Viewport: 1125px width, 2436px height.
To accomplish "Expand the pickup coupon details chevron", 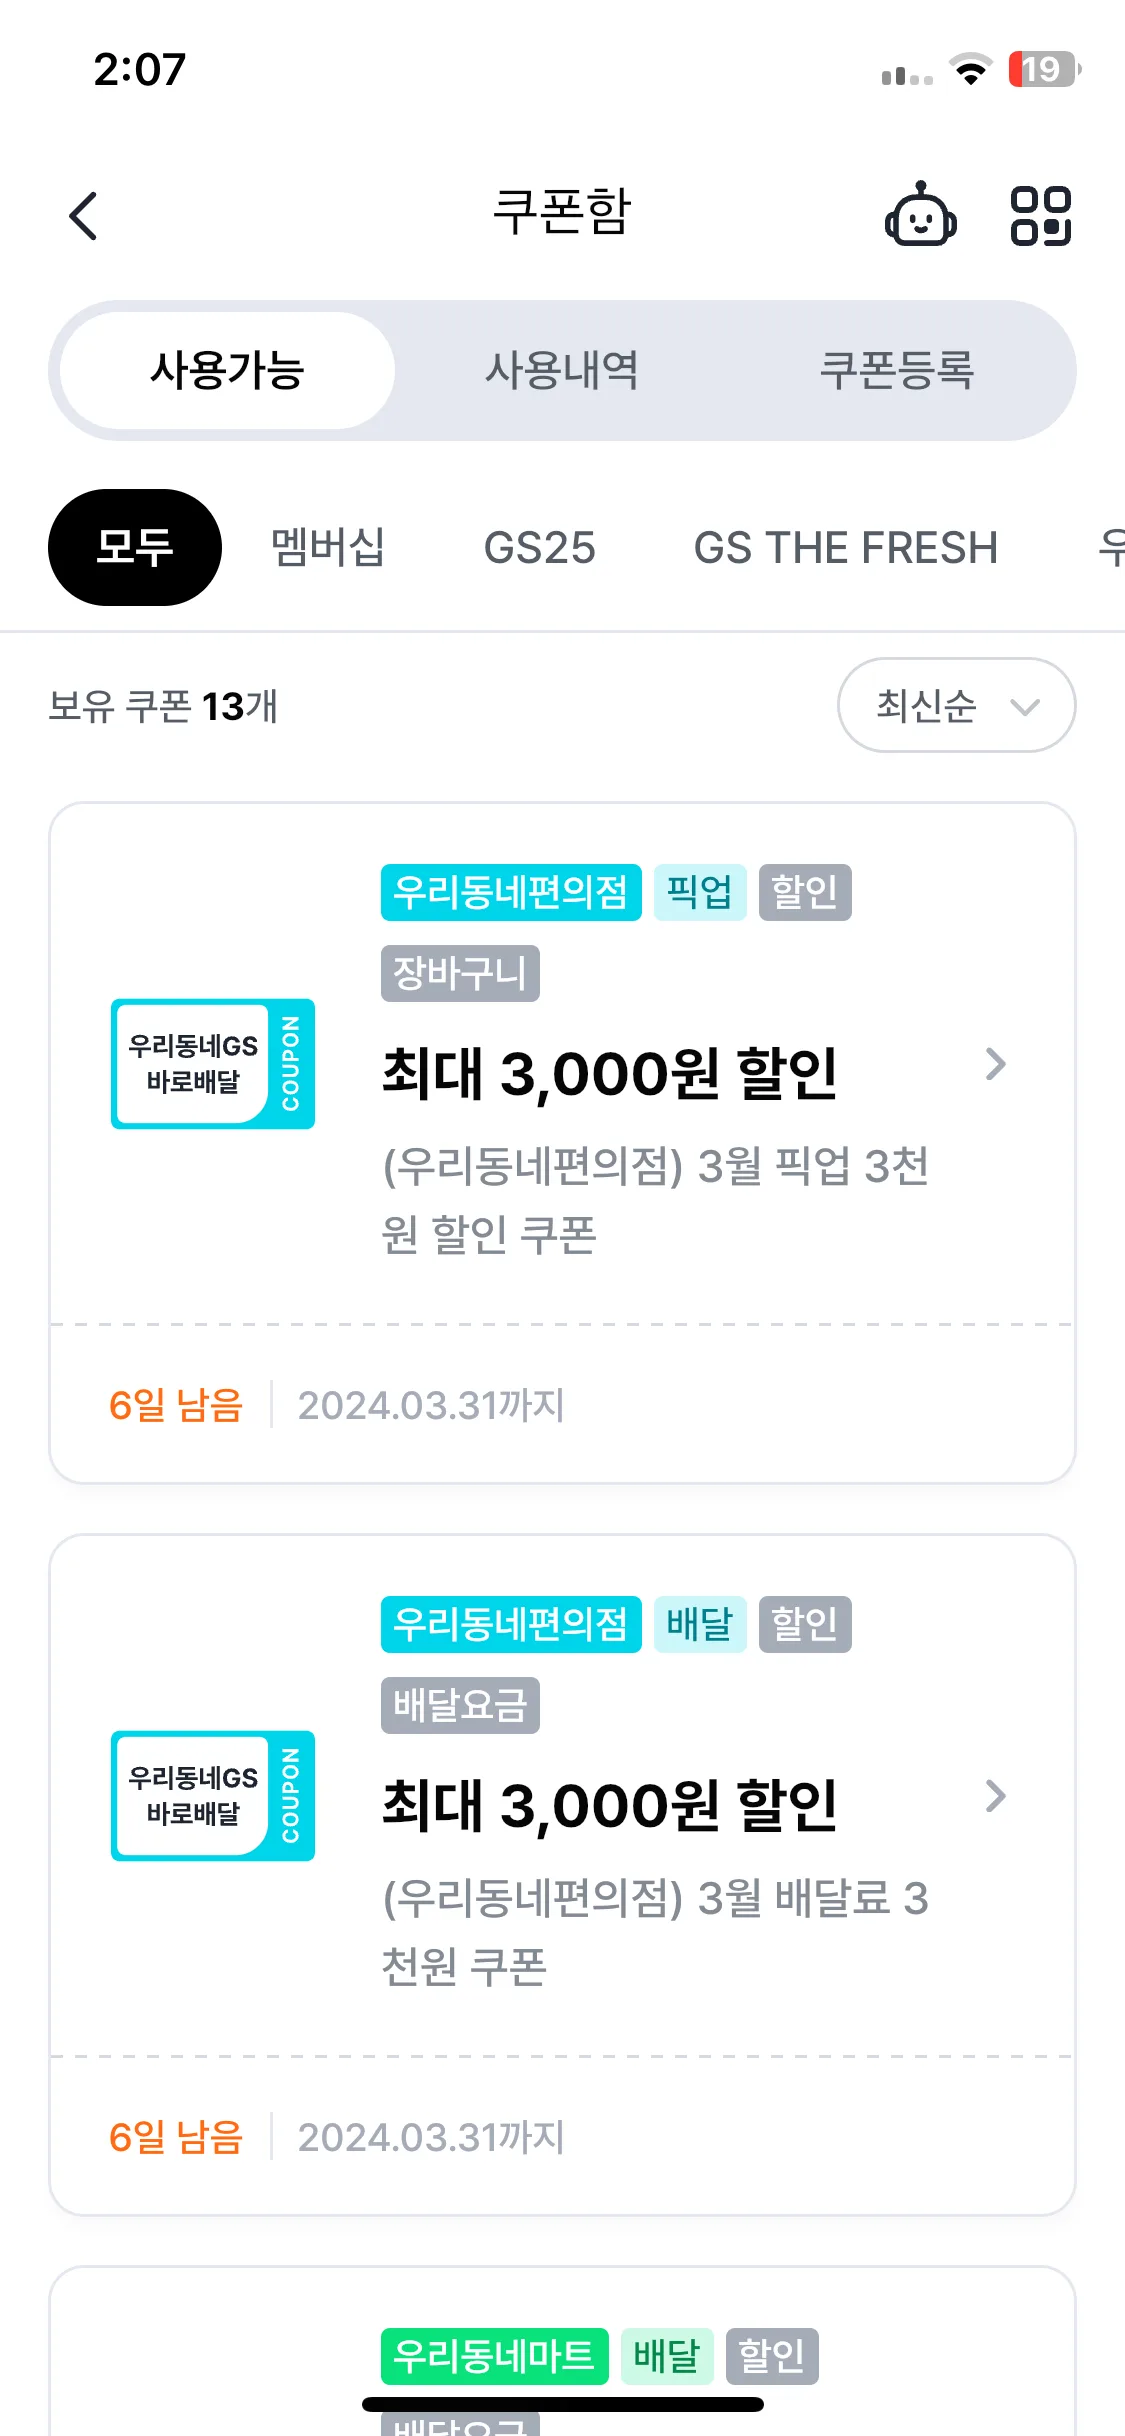I will (x=995, y=1064).
